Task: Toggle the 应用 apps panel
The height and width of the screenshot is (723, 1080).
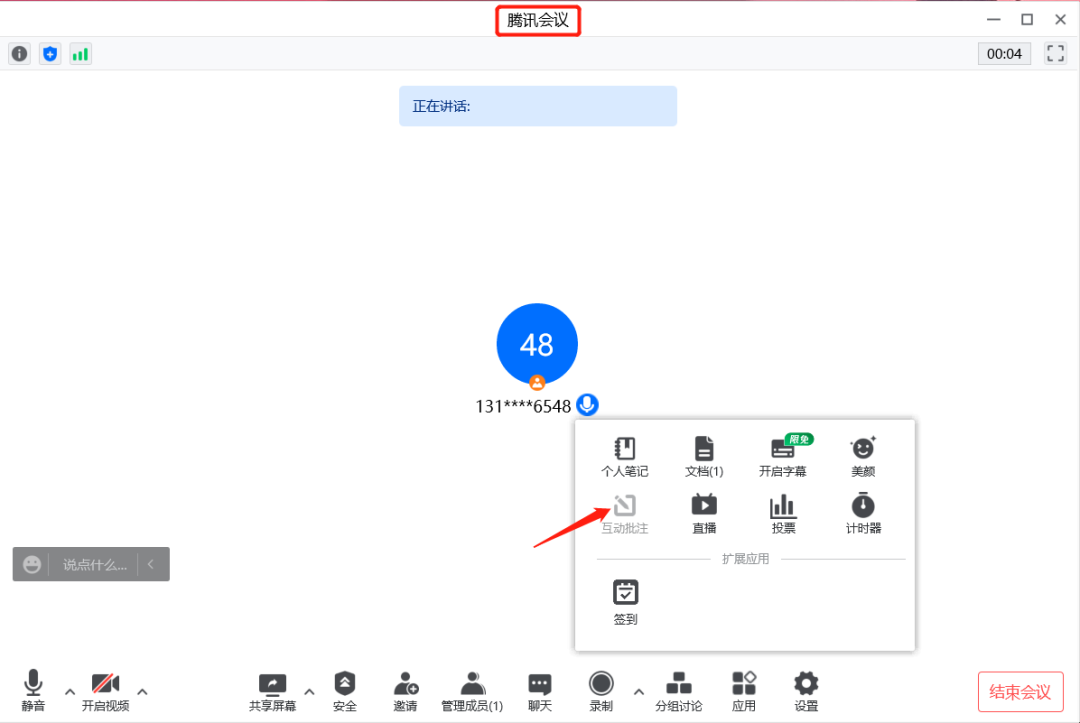Action: 744,691
